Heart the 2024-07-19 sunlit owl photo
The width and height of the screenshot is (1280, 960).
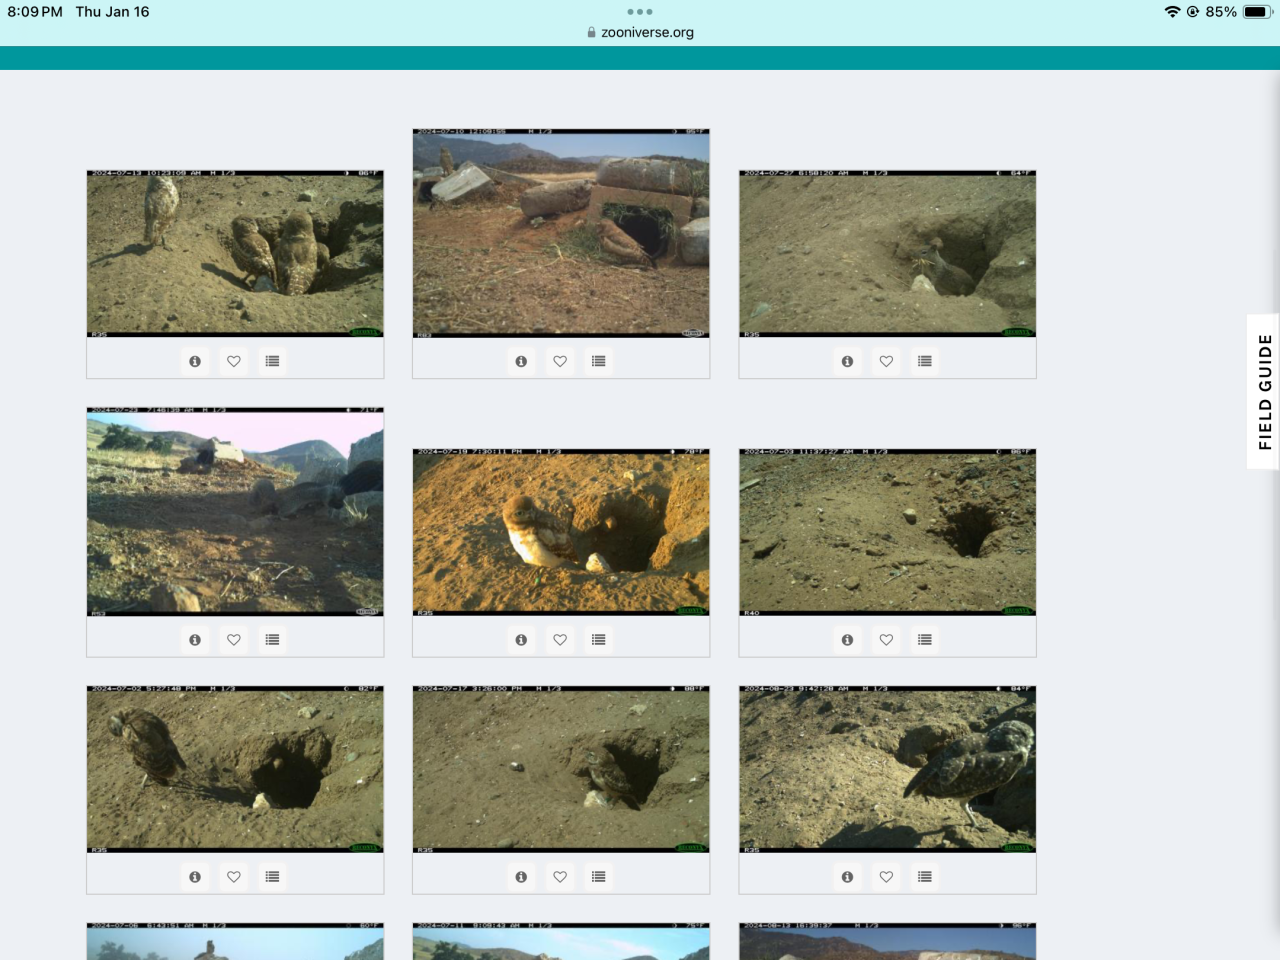tap(560, 639)
